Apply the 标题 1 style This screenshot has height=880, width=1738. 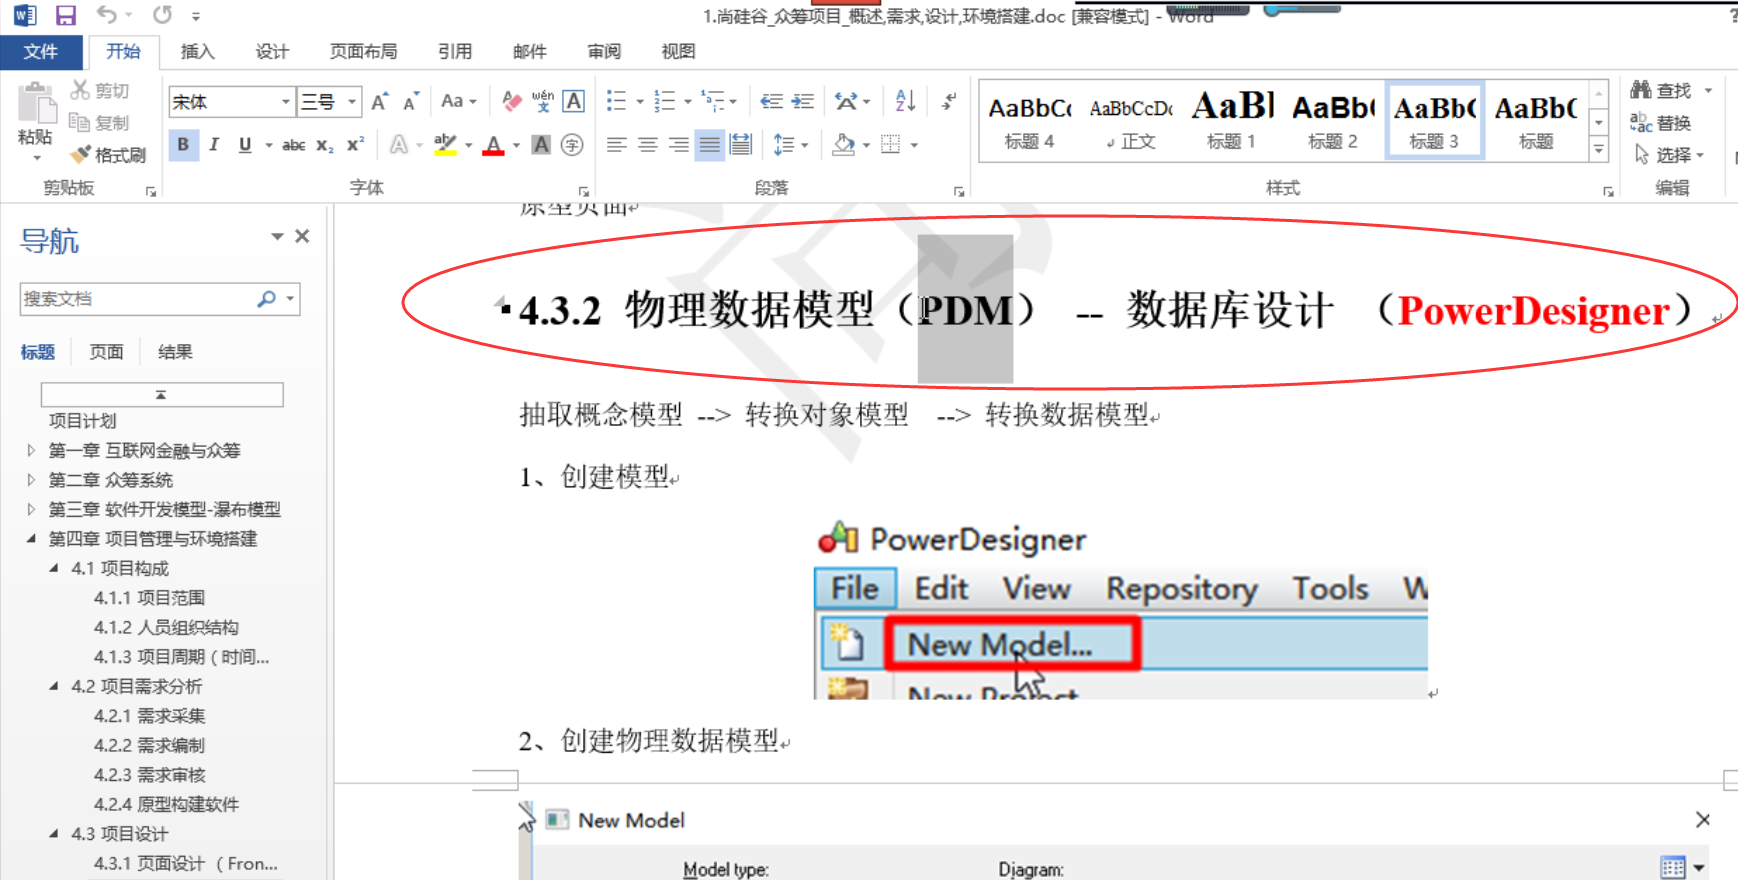coord(1231,120)
